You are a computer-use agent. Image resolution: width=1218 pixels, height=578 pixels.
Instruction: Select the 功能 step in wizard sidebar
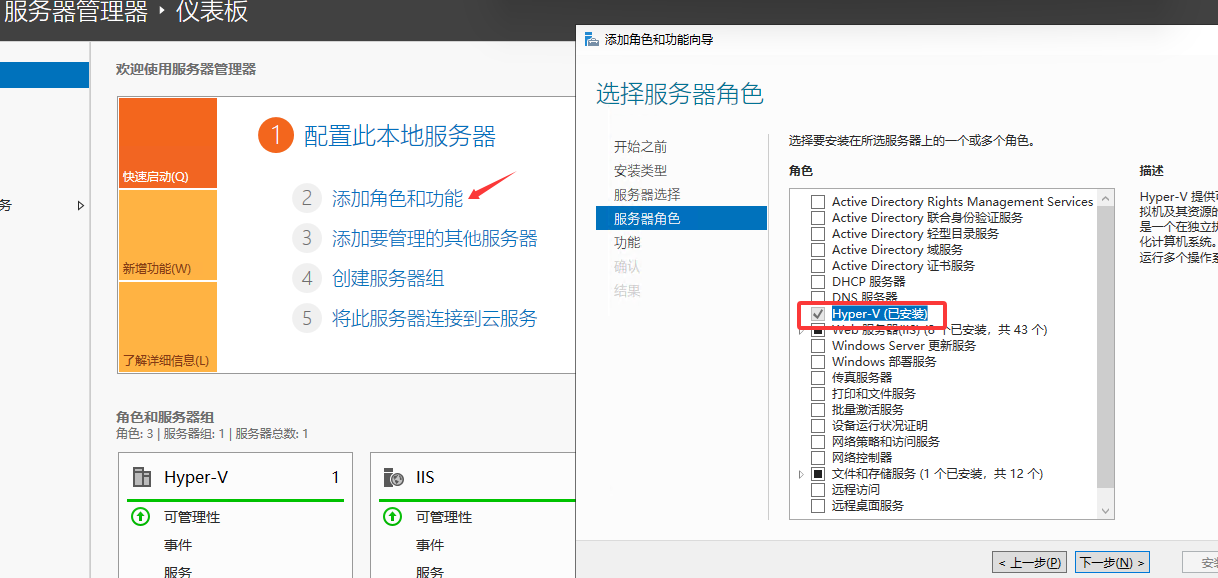point(629,242)
